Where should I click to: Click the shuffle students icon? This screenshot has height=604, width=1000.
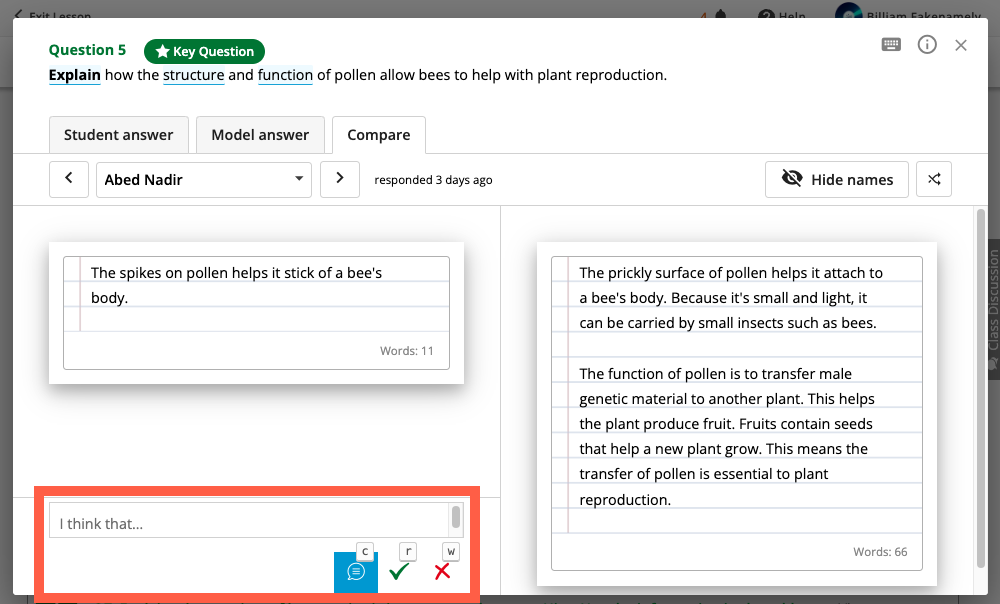tap(934, 179)
